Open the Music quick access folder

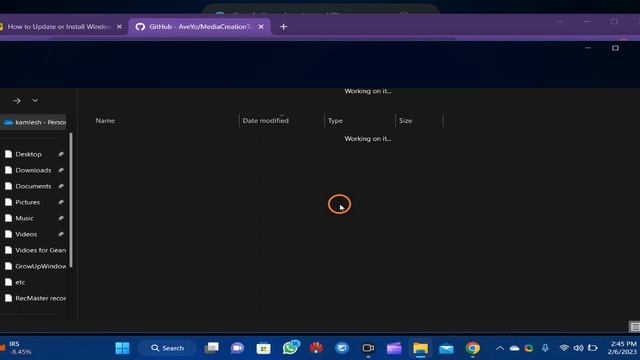24,218
